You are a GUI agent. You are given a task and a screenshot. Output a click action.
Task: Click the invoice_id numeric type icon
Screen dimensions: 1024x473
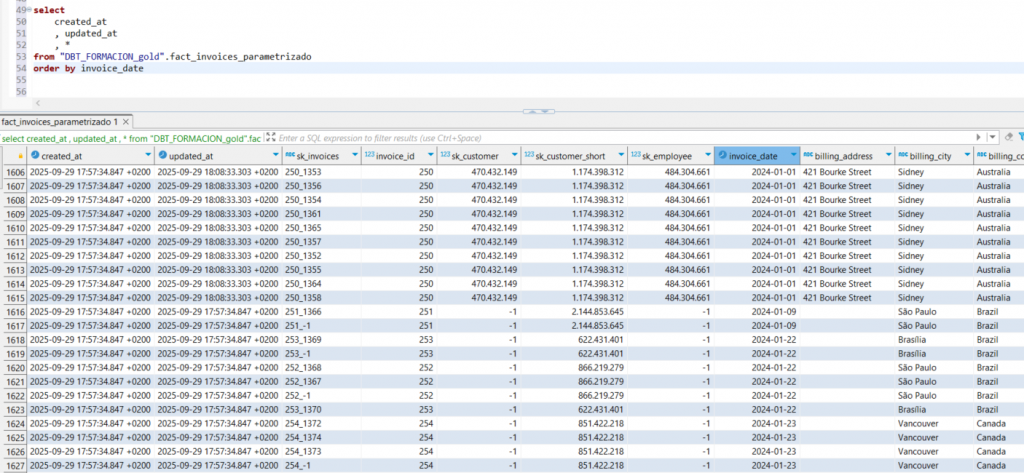pos(368,156)
